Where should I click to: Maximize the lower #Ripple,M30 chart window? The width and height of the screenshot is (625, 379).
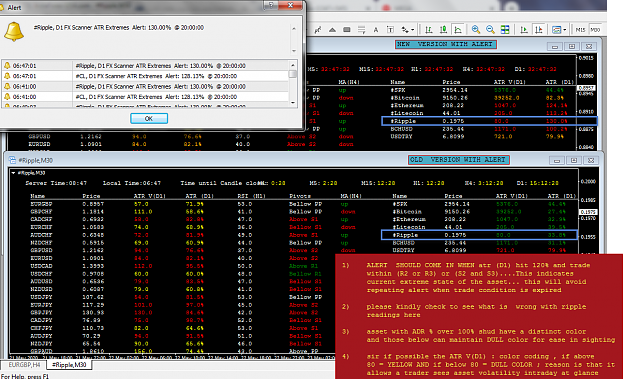pyautogui.click(x=574, y=160)
